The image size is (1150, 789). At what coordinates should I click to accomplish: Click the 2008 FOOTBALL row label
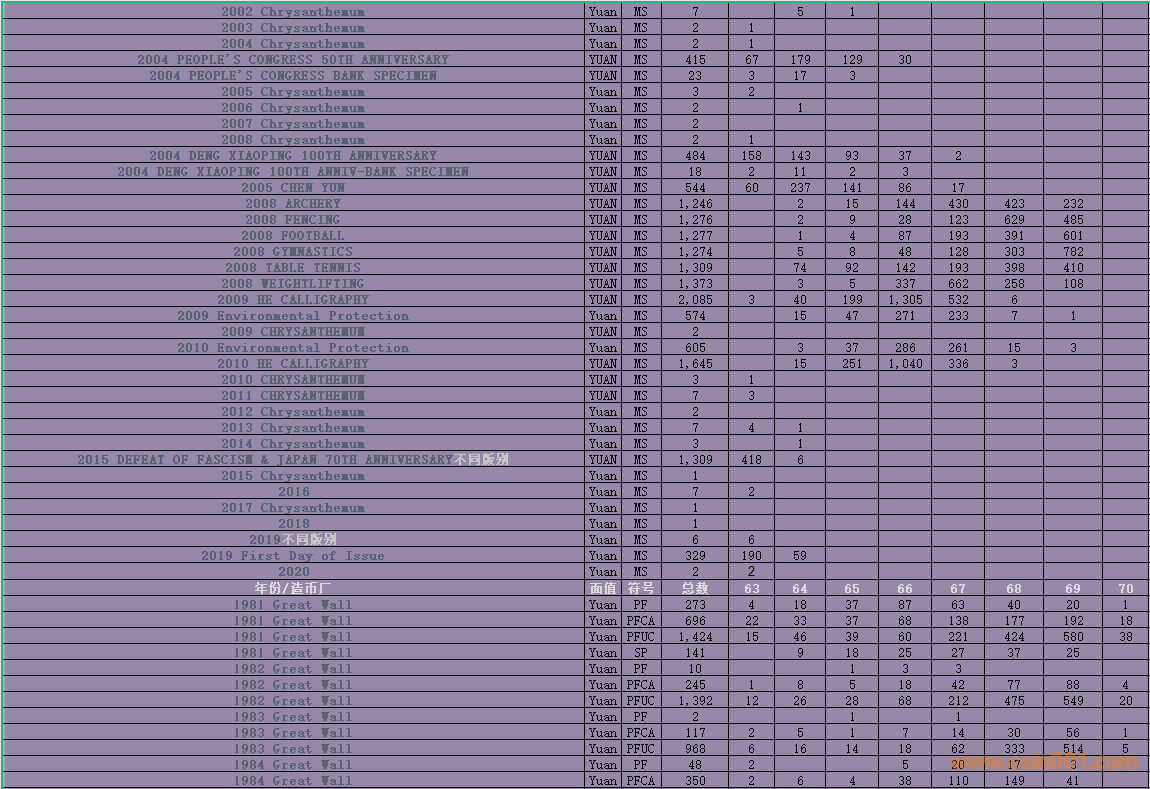[292, 236]
